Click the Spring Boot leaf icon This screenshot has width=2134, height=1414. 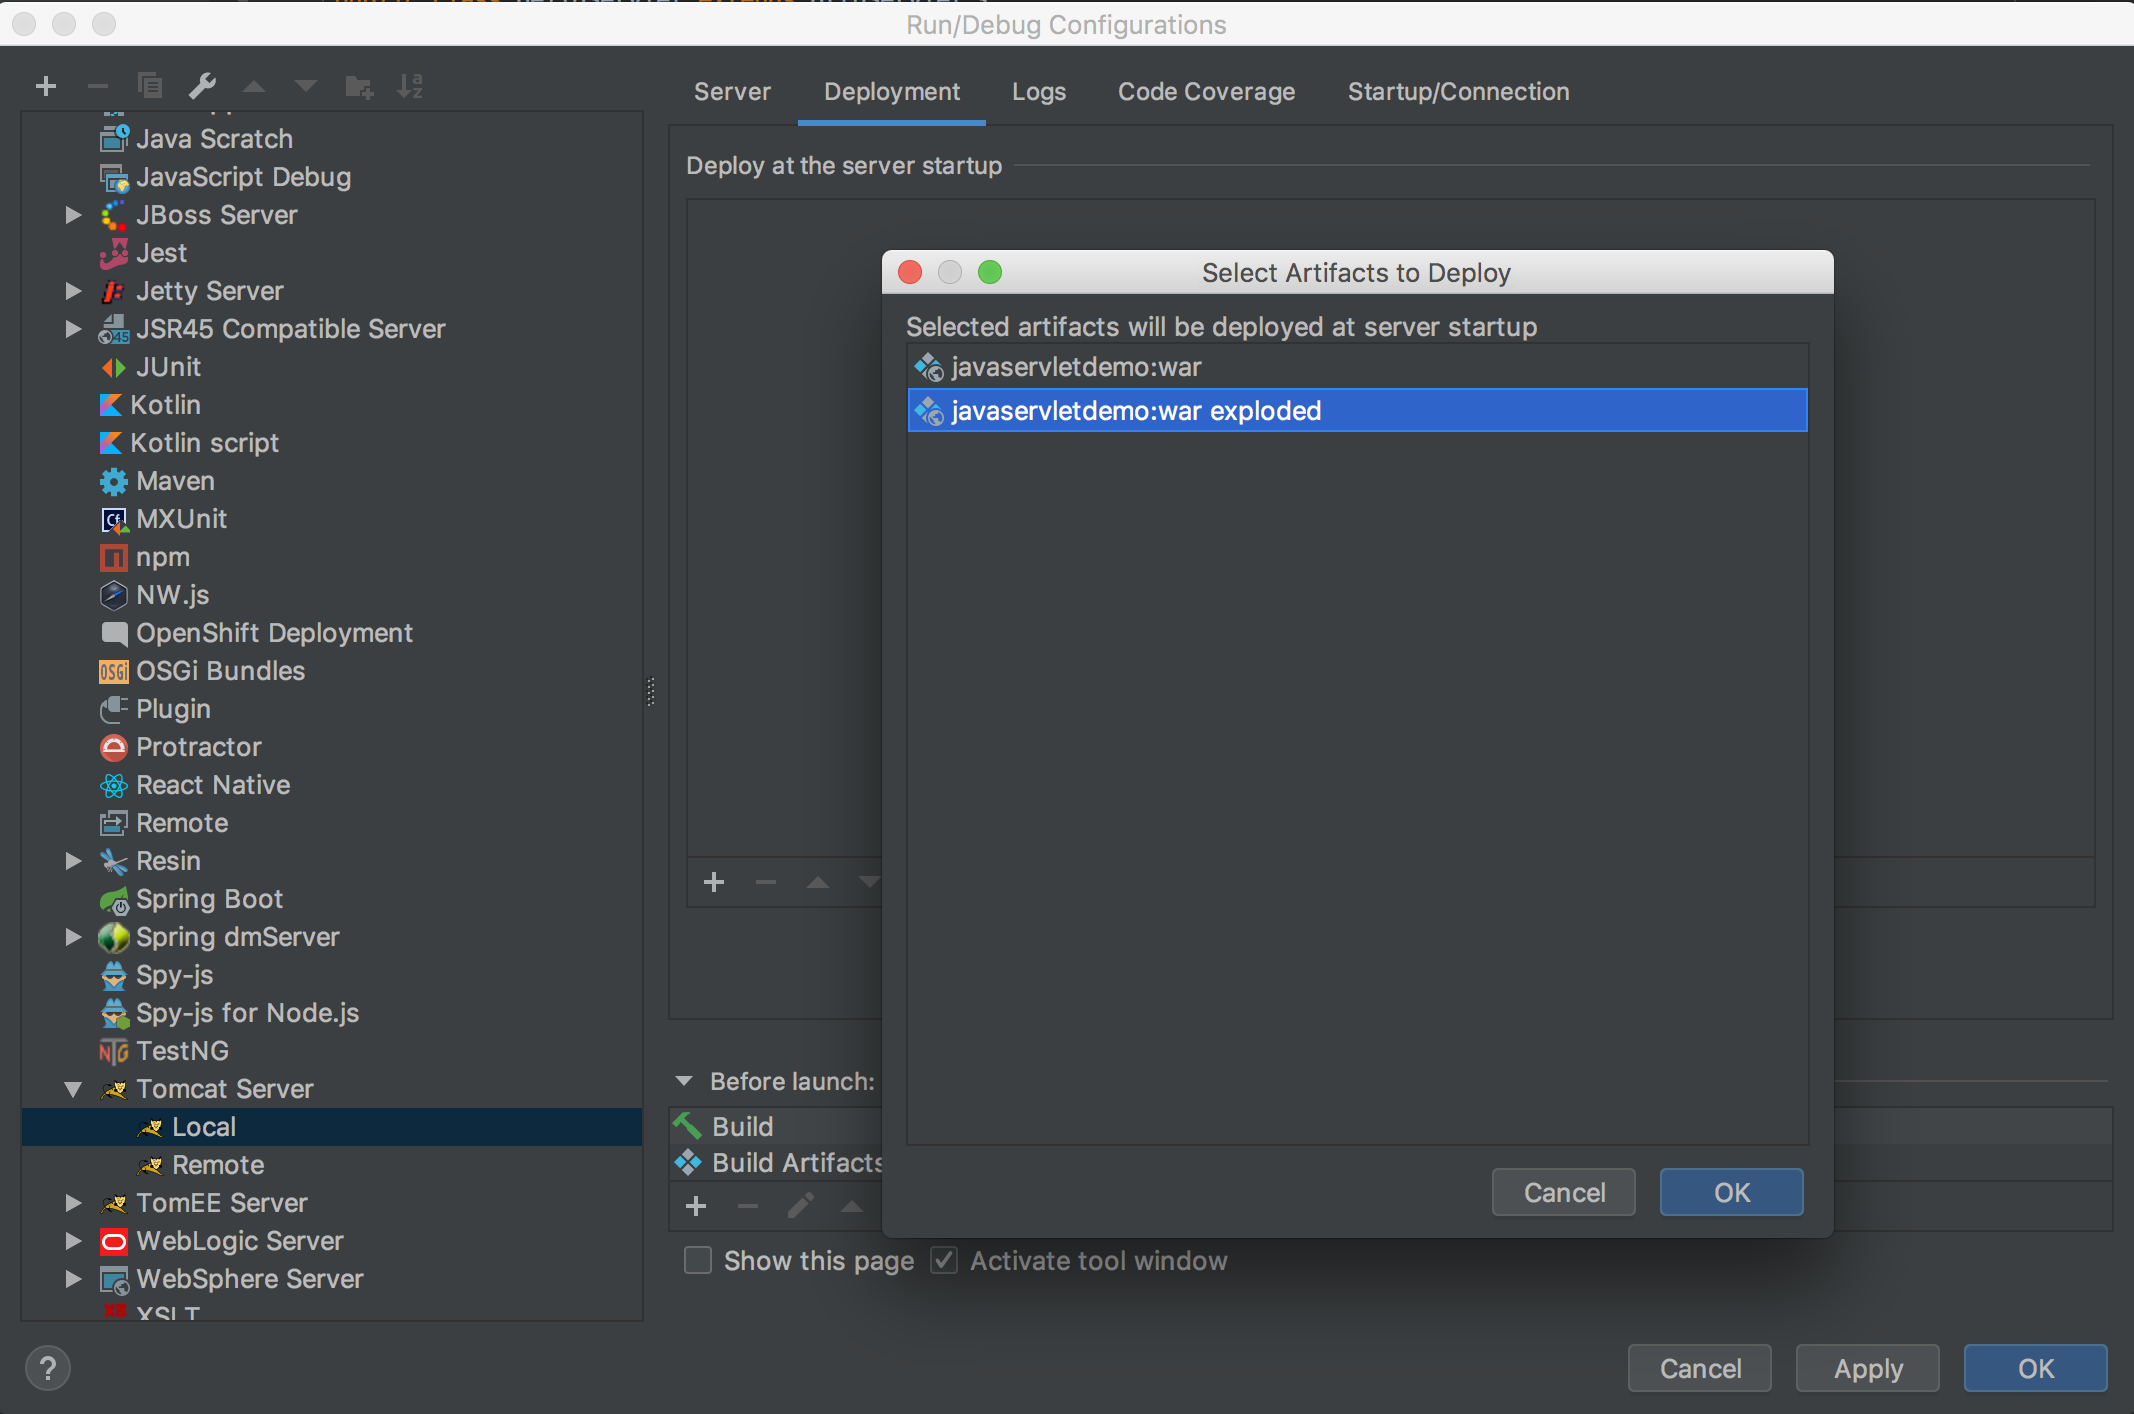(x=114, y=900)
